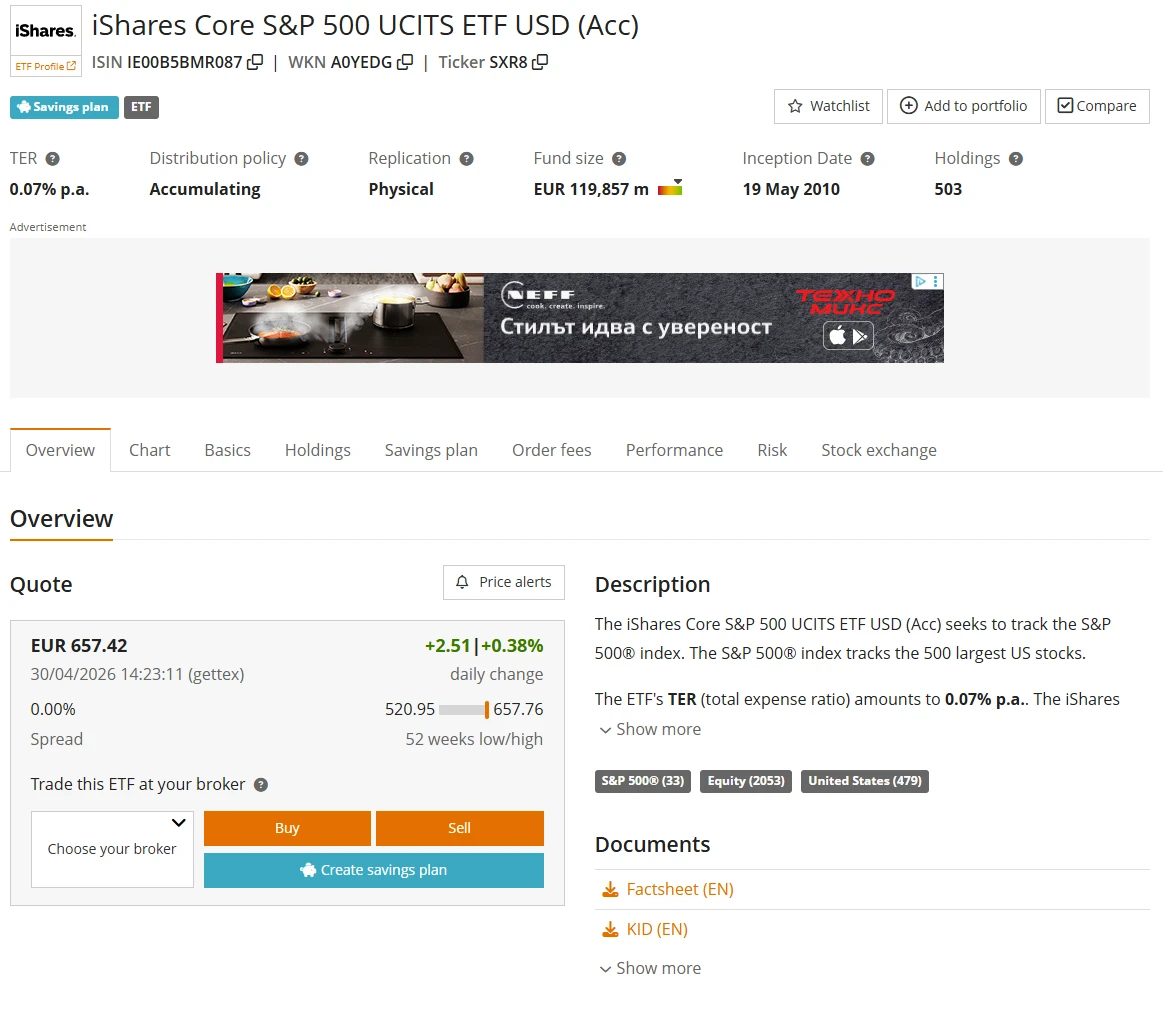Copy the SXR8 ticker using copy icon
Image resolution: width=1163 pixels, height=1022 pixels.
click(x=540, y=62)
